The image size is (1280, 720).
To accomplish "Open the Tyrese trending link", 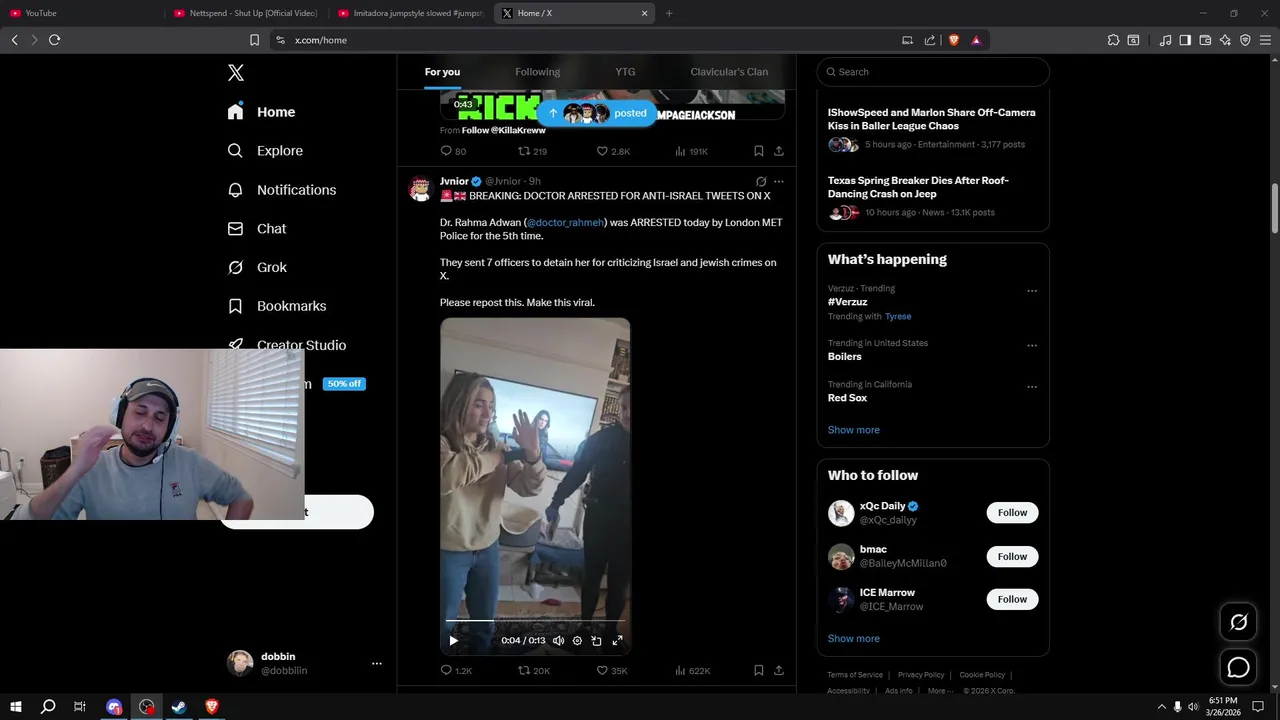I will (898, 317).
